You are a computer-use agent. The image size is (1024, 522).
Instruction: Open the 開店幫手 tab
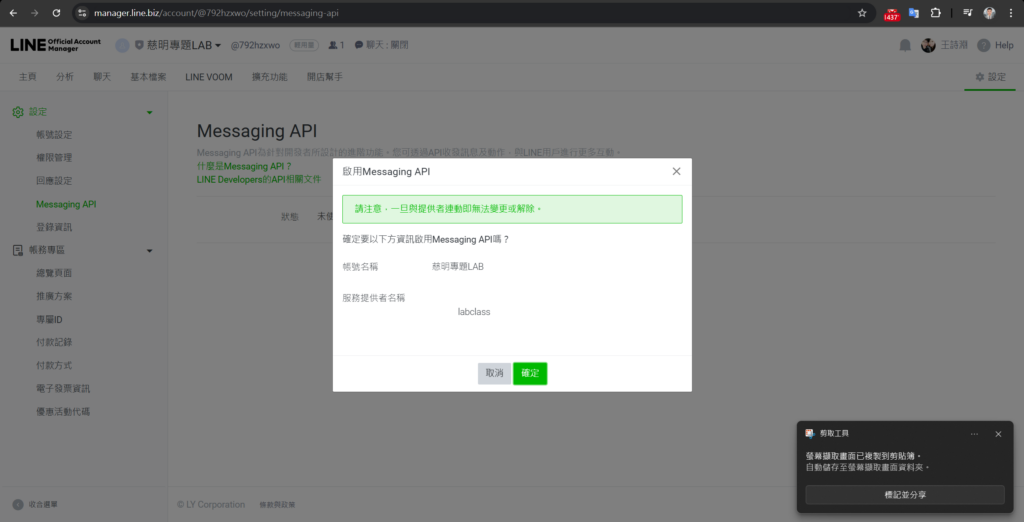pos(325,76)
